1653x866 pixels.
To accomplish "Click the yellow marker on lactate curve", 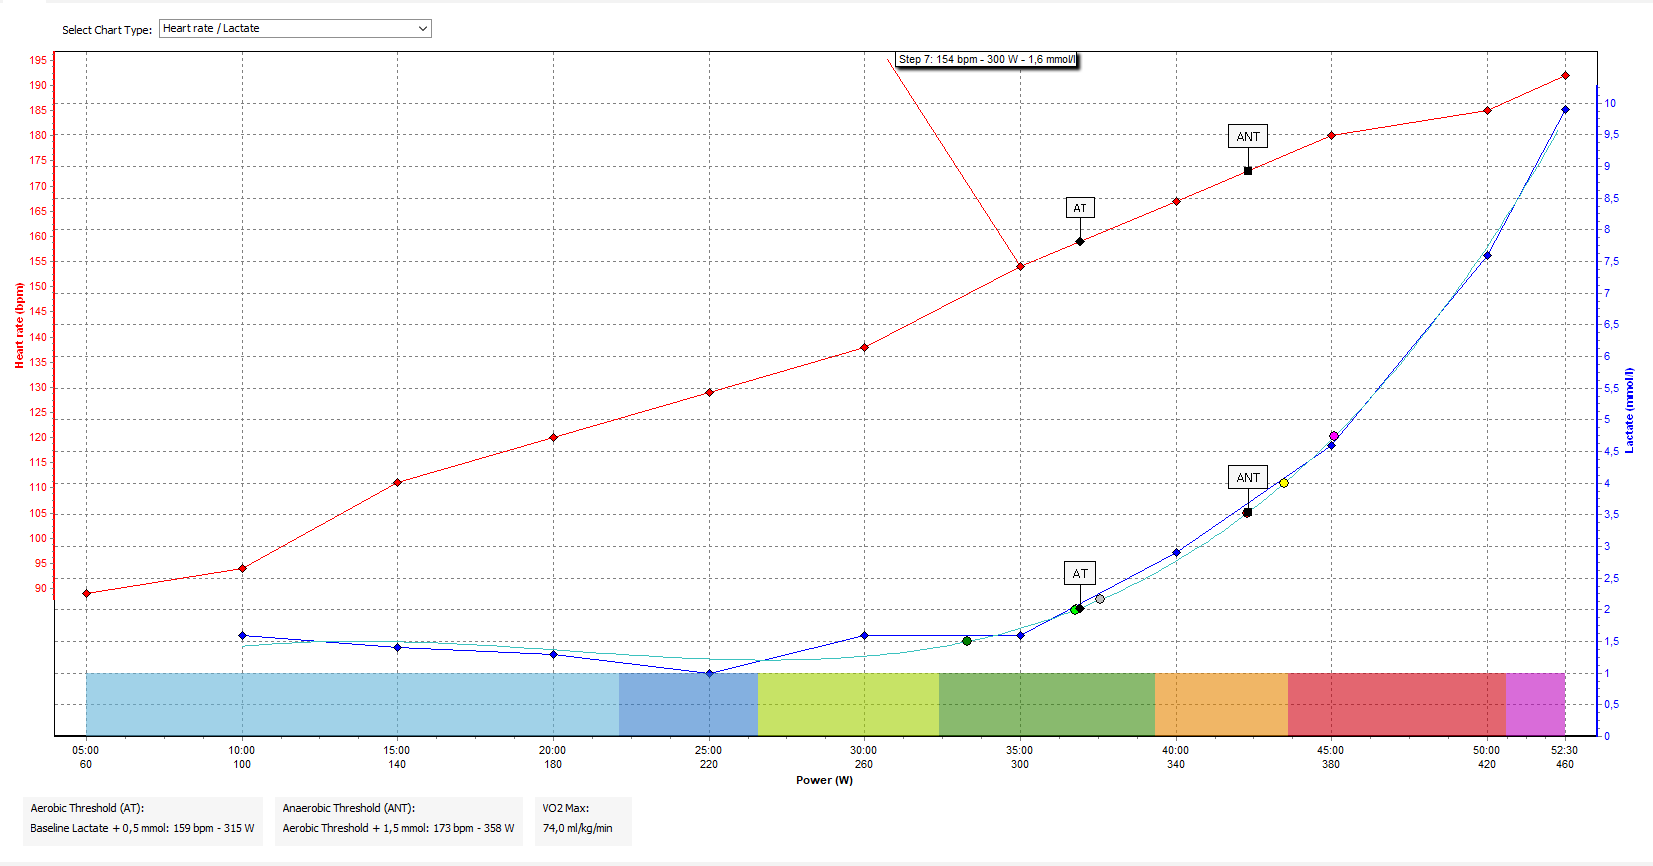I will click(1284, 483).
